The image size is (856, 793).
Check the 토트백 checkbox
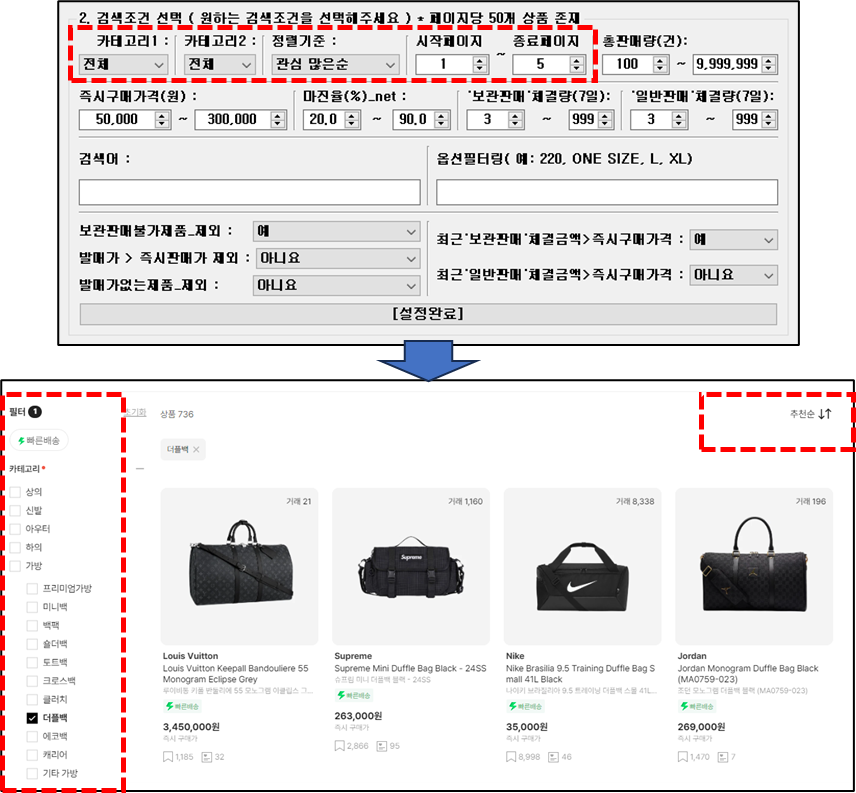click(x=32, y=663)
